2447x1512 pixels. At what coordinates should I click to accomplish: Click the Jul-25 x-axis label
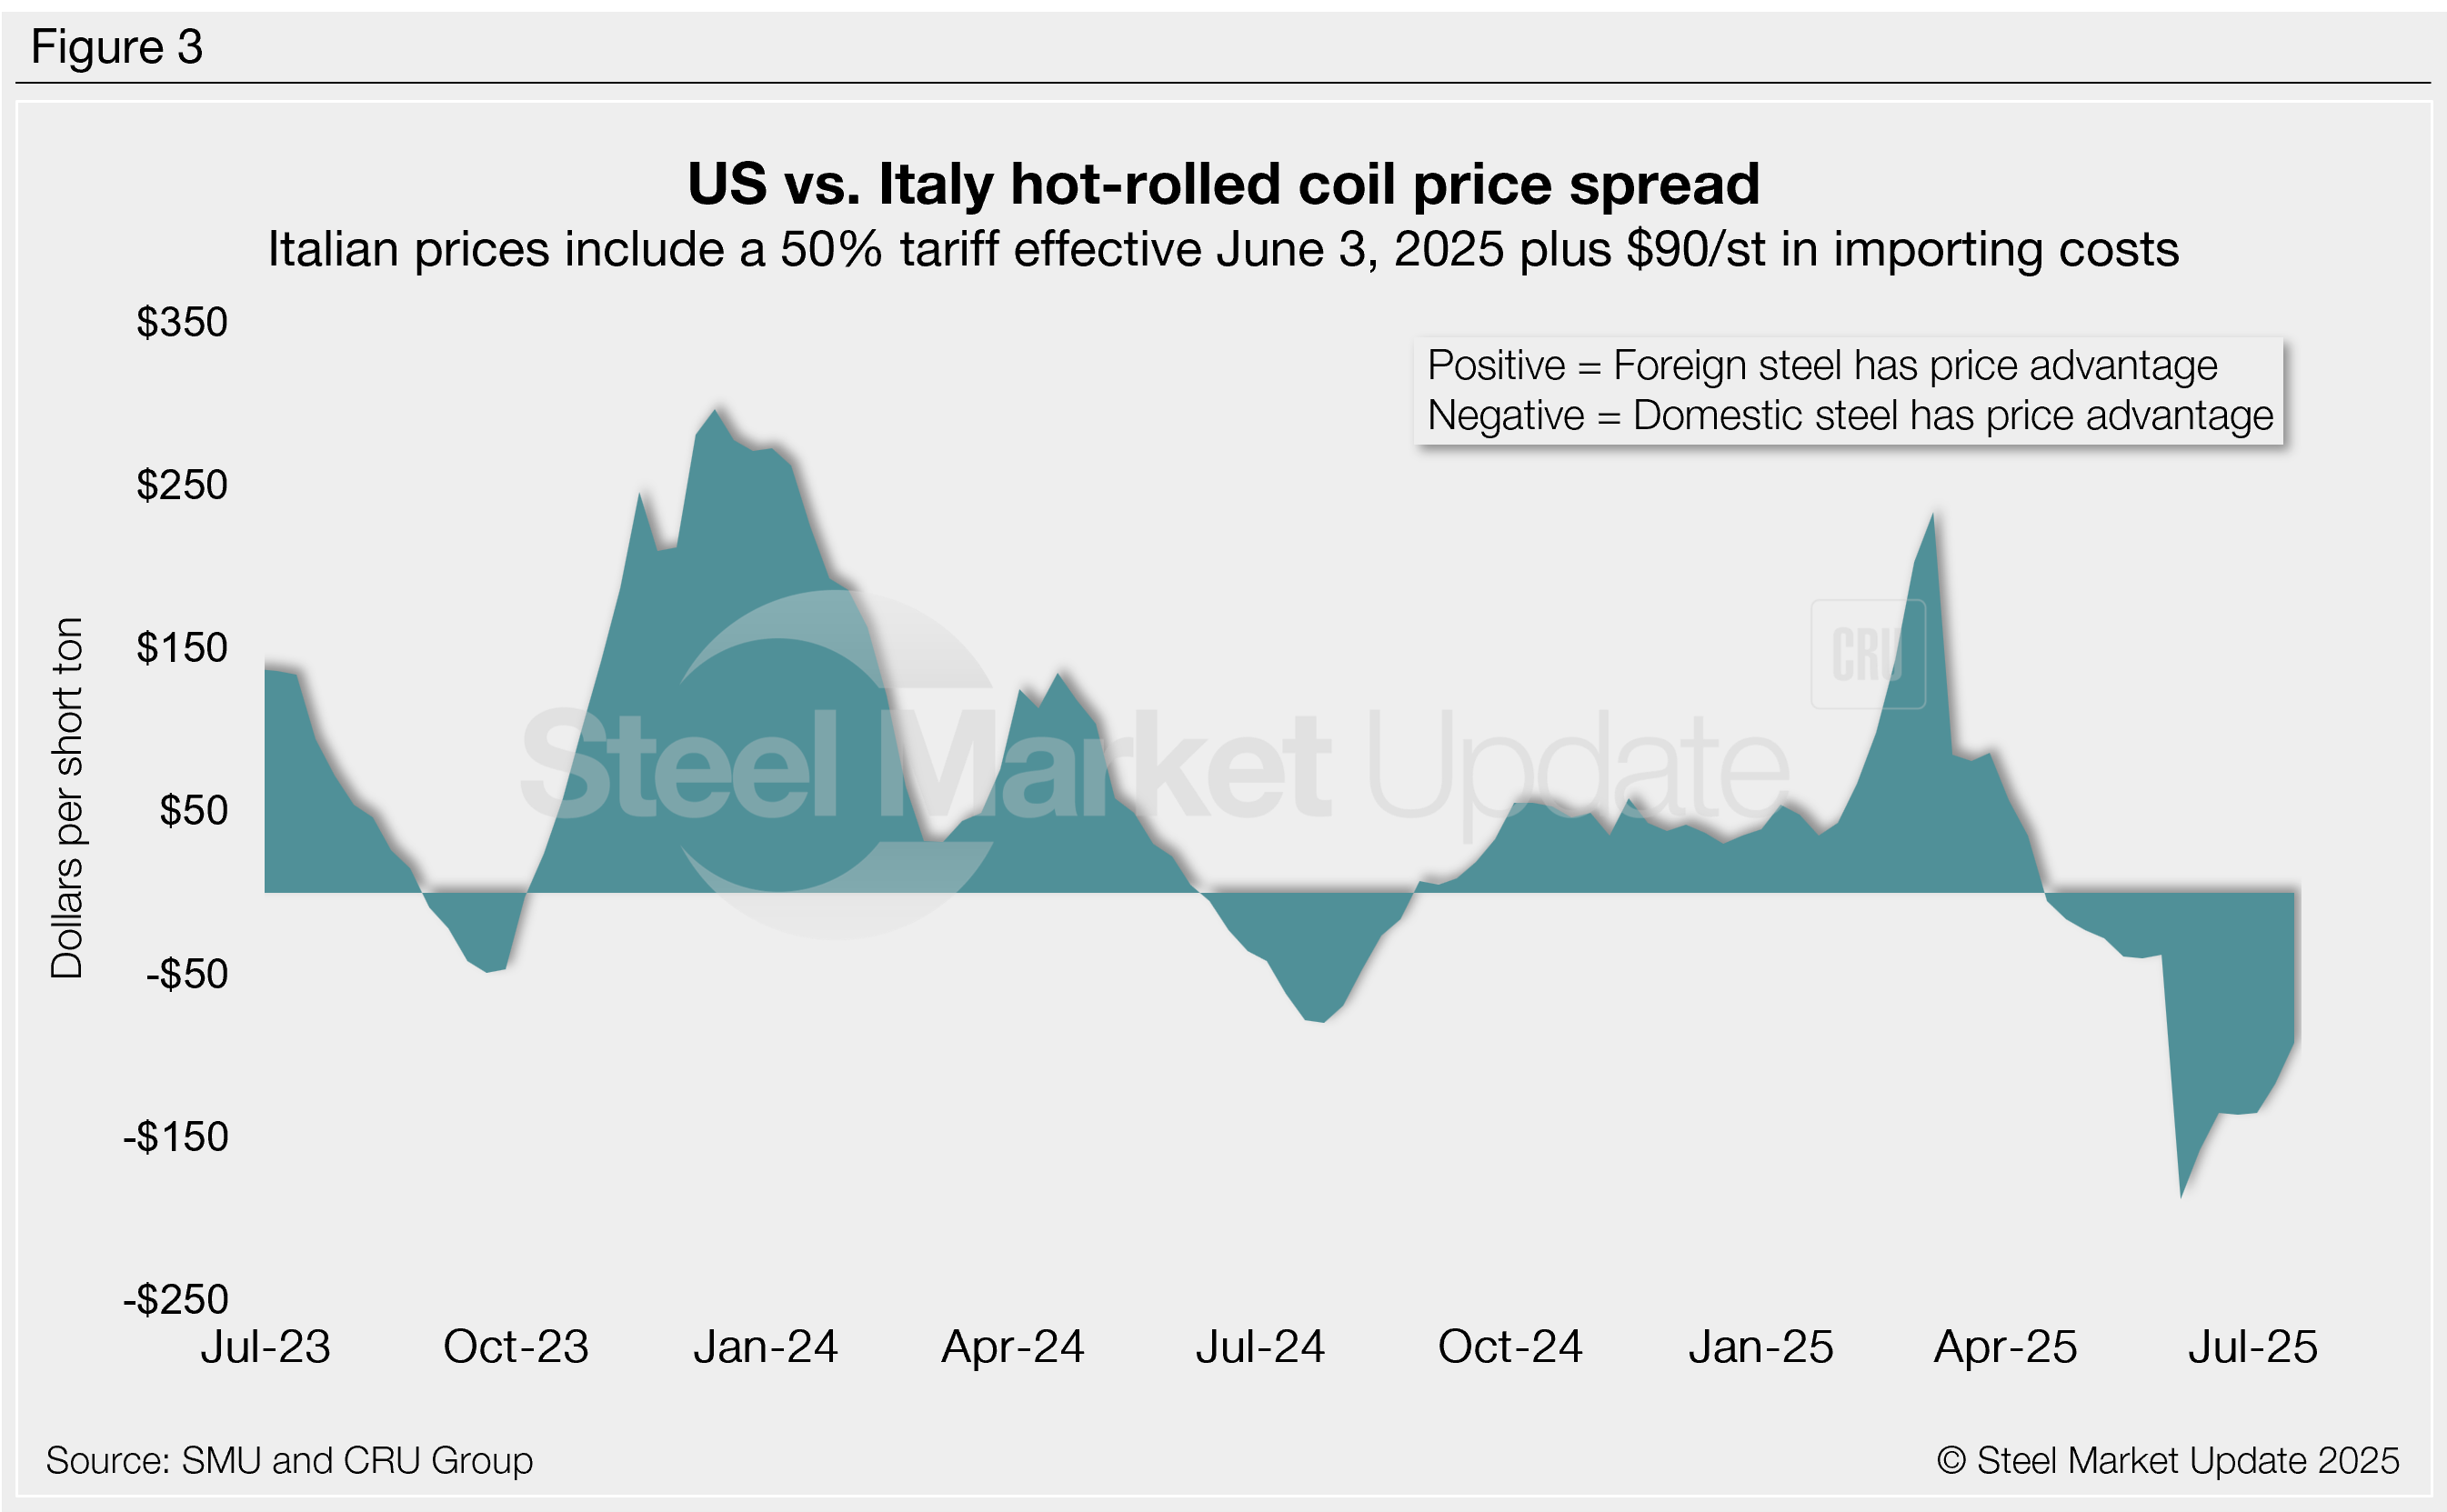point(2252,1347)
